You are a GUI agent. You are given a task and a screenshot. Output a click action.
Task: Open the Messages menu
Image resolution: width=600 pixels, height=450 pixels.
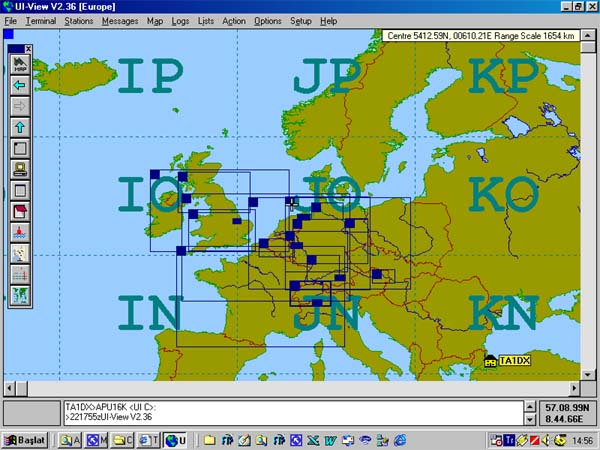point(120,21)
